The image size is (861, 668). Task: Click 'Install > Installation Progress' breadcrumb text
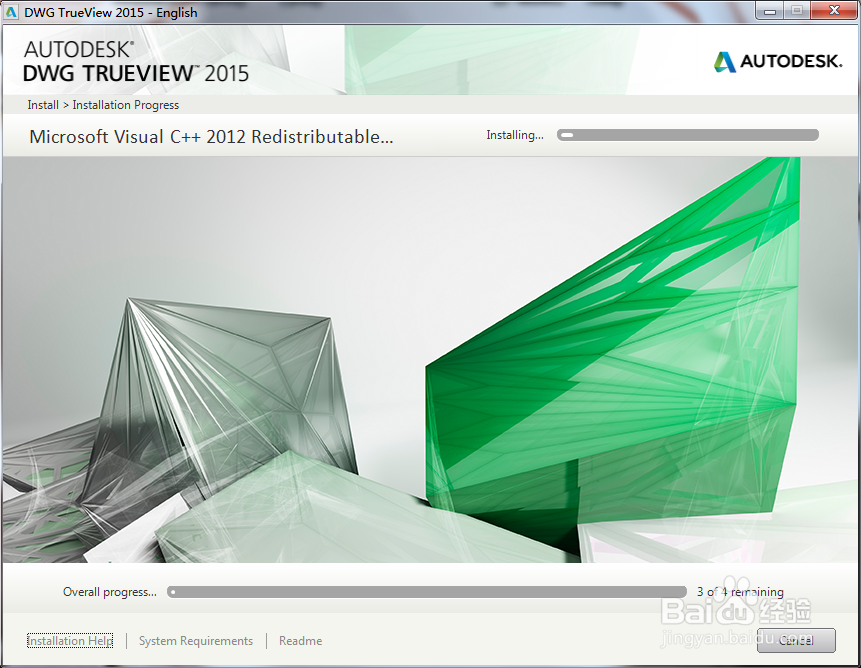[x=103, y=105]
